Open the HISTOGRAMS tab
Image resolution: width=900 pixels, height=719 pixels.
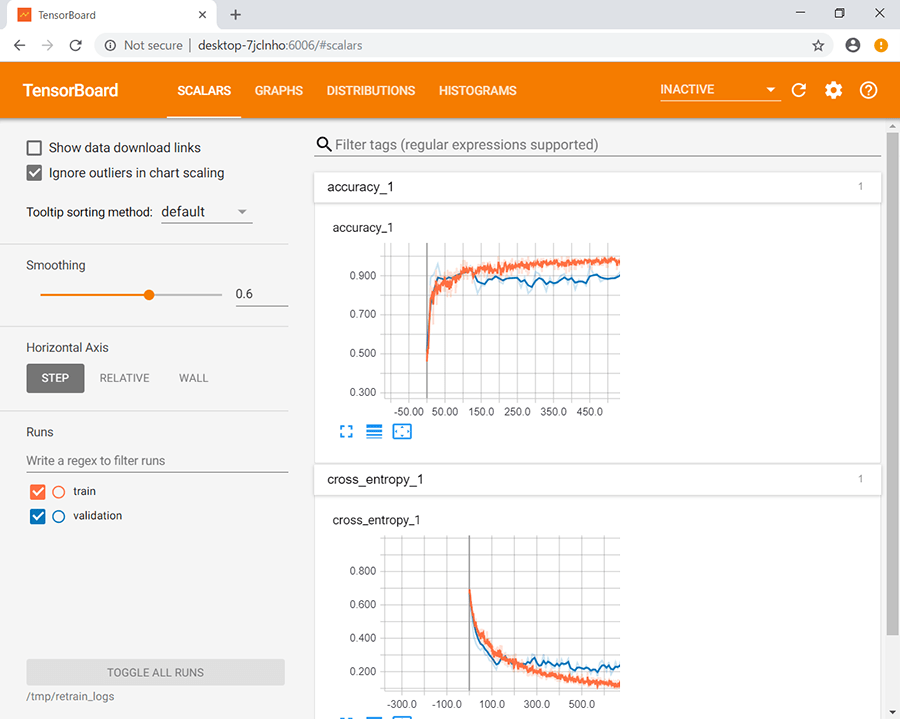pyautogui.click(x=477, y=91)
